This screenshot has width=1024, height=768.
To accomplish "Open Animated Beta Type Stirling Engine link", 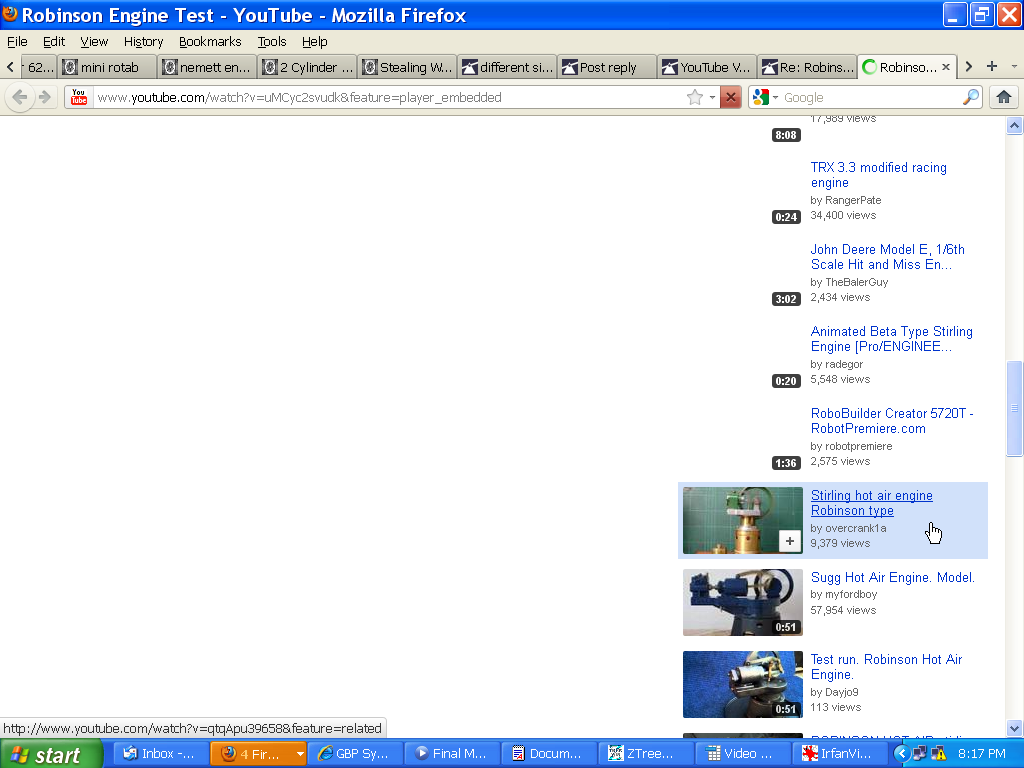I will (x=891, y=339).
